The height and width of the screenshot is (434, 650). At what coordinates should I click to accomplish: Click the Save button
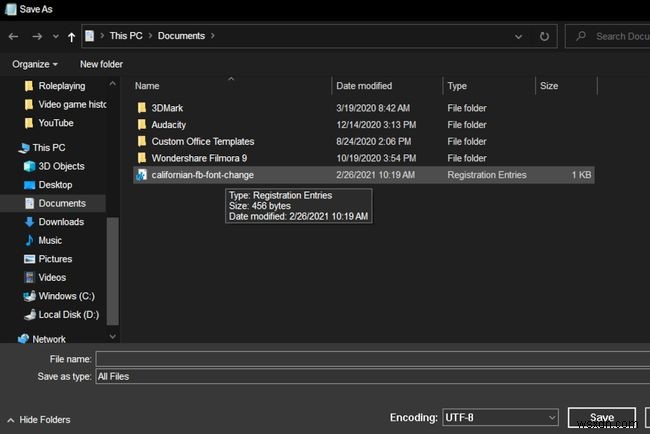point(601,417)
